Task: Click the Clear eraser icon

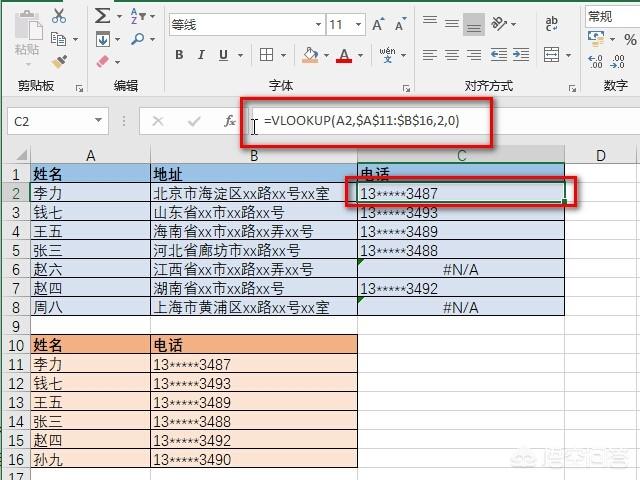Action: [x=102, y=62]
